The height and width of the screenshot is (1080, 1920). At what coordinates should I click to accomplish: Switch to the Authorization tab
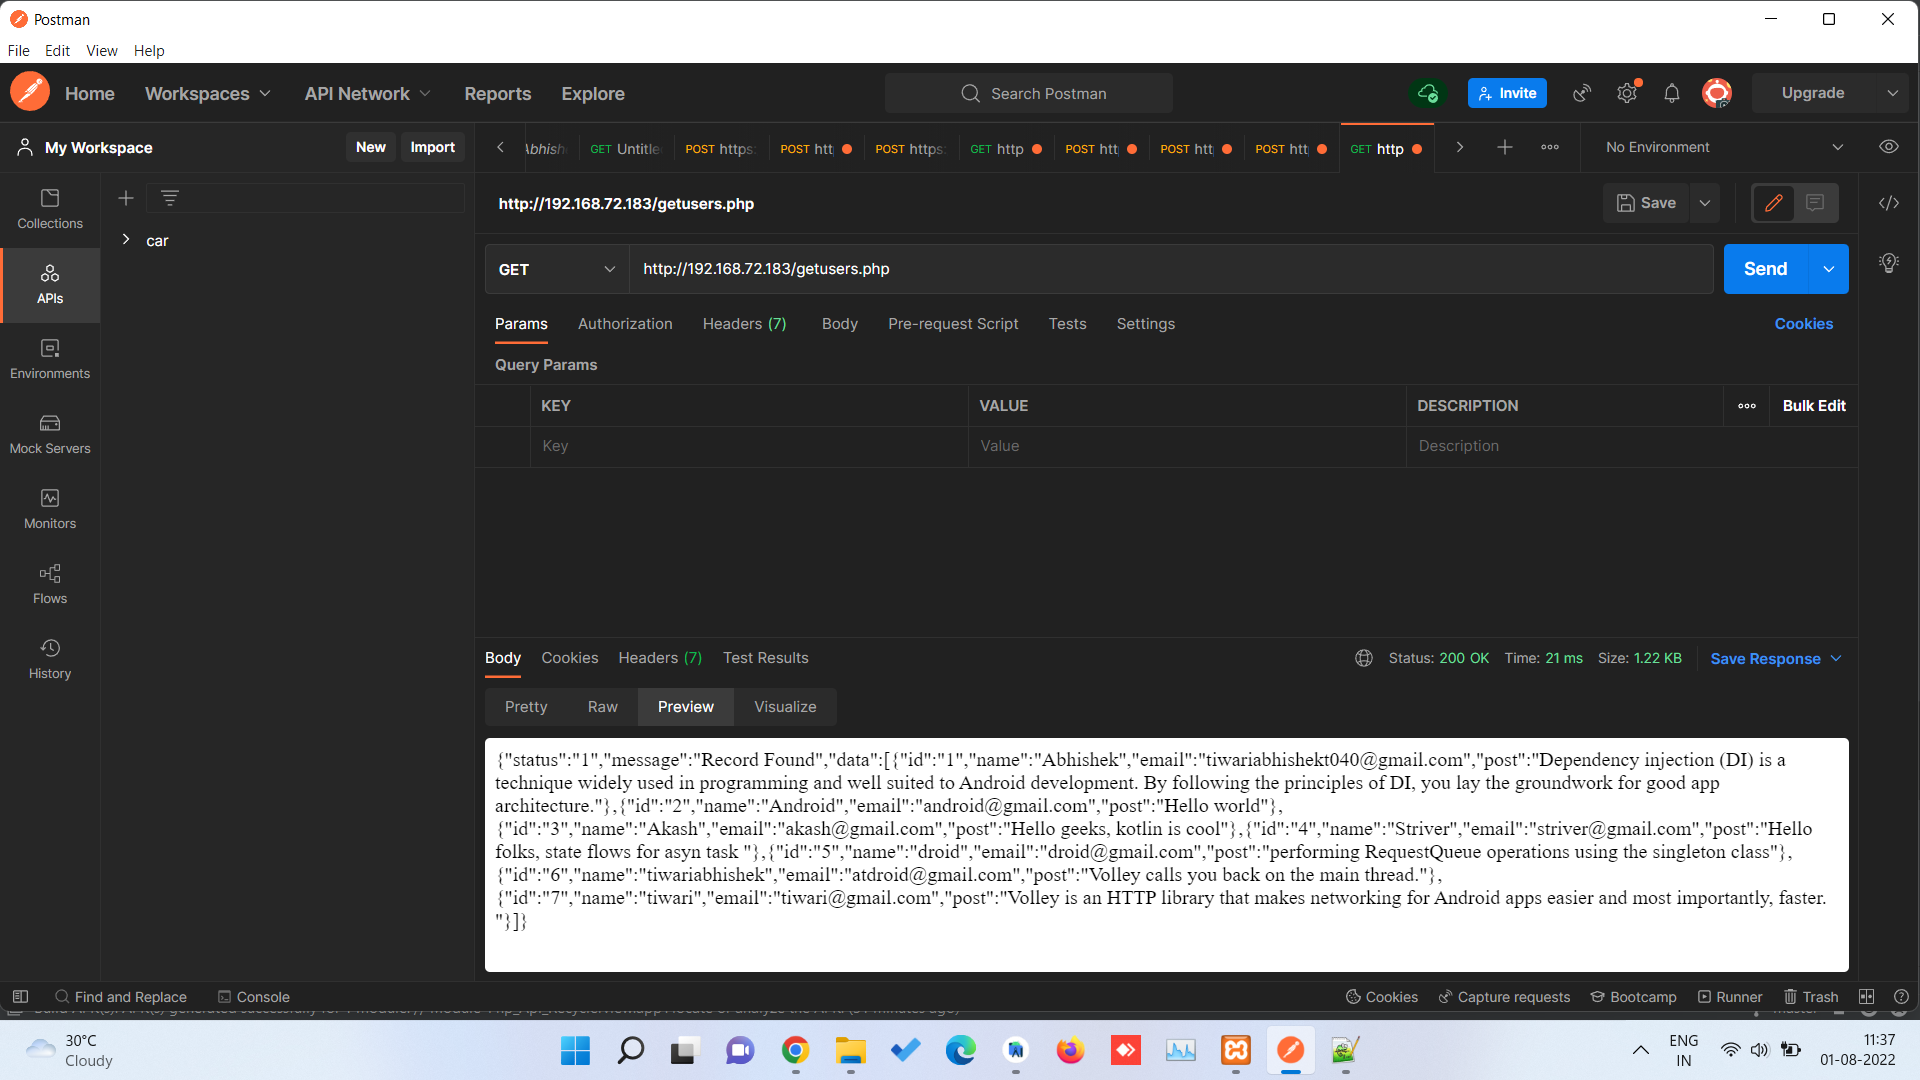coord(625,324)
